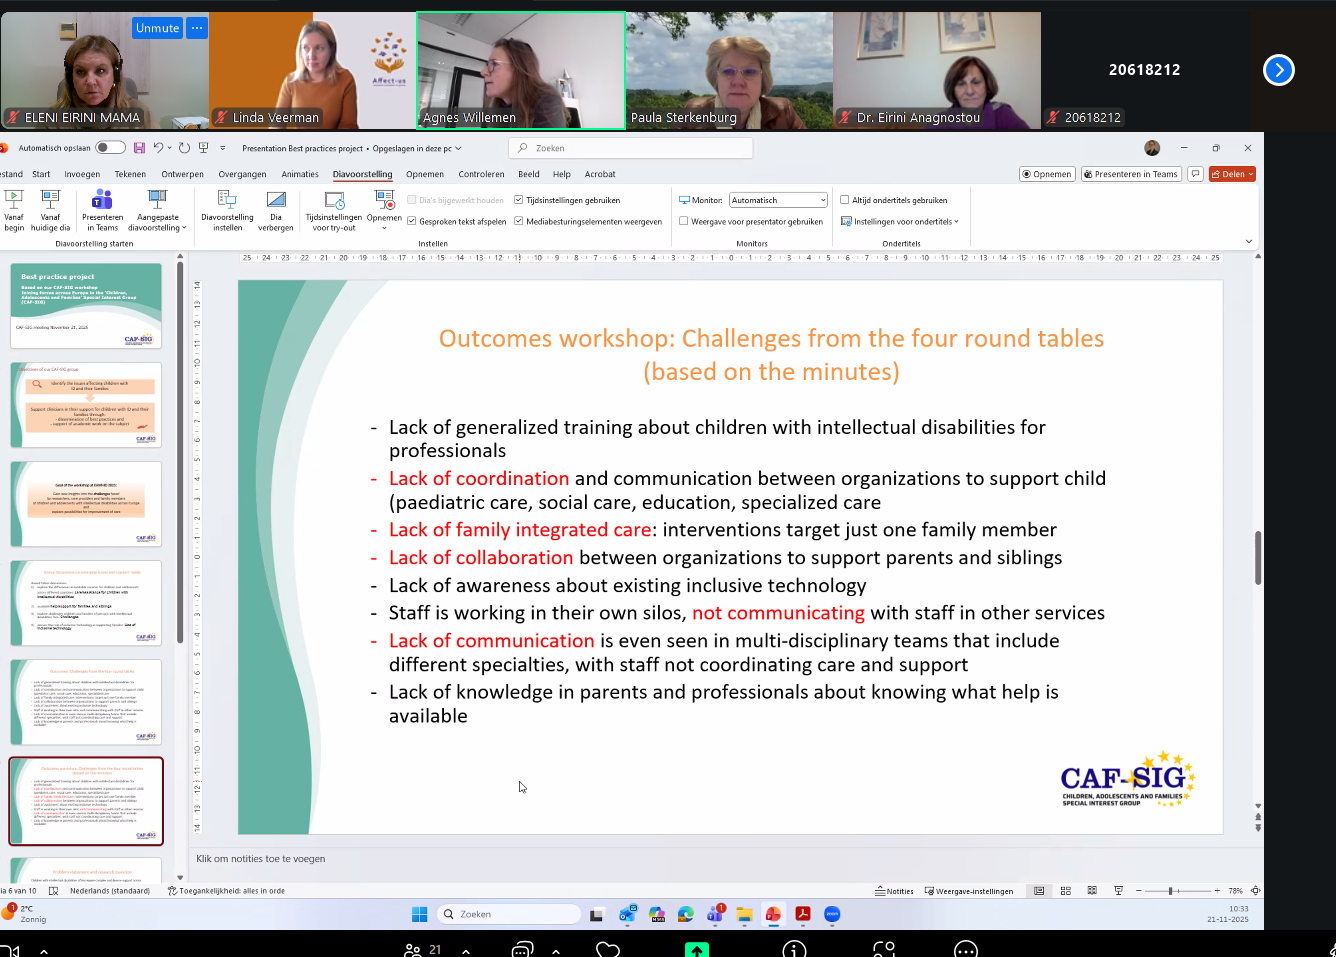Select the first slide thumbnail Best practice project

click(x=86, y=305)
